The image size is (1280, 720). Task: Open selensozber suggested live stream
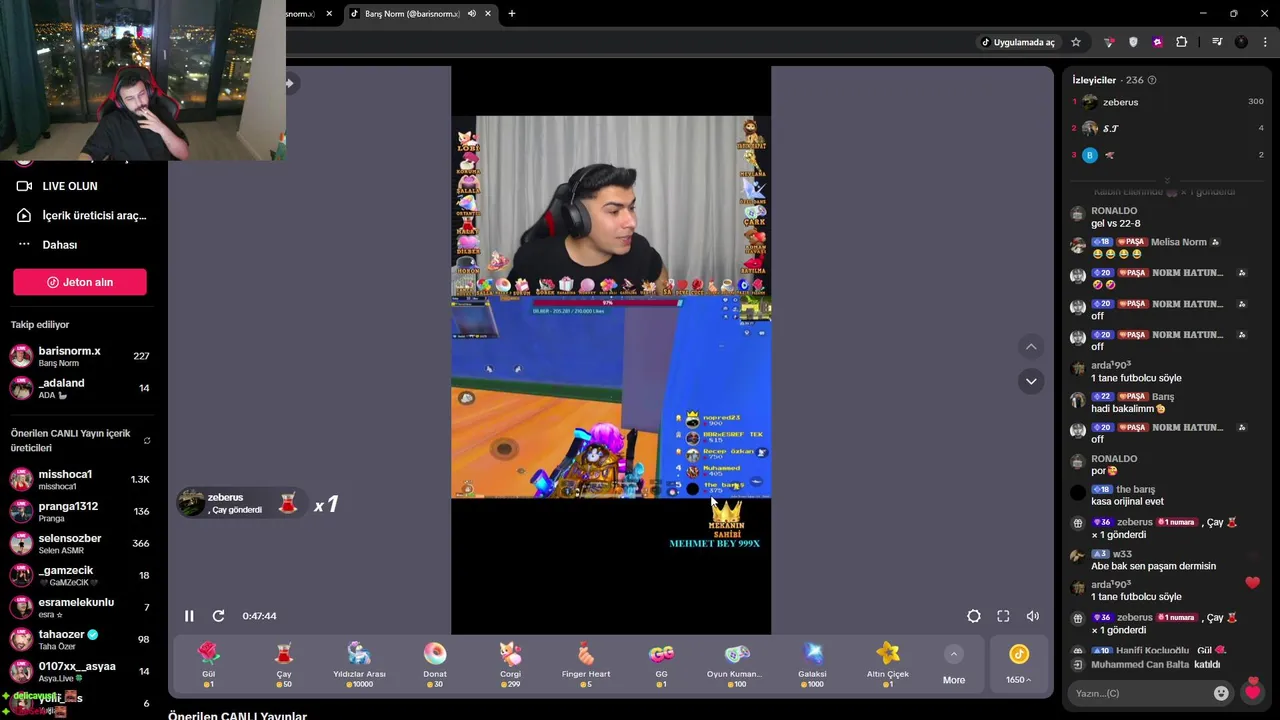pos(80,544)
